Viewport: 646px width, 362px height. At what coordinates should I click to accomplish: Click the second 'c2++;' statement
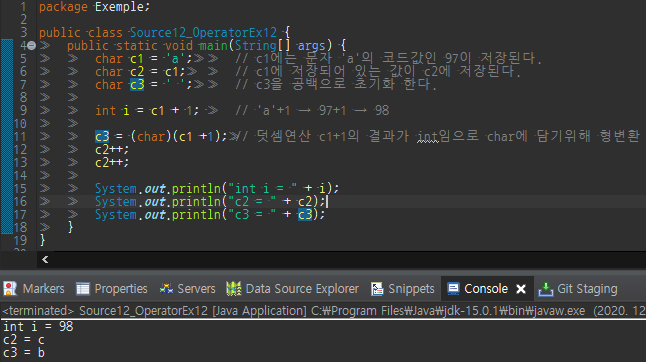(112, 162)
